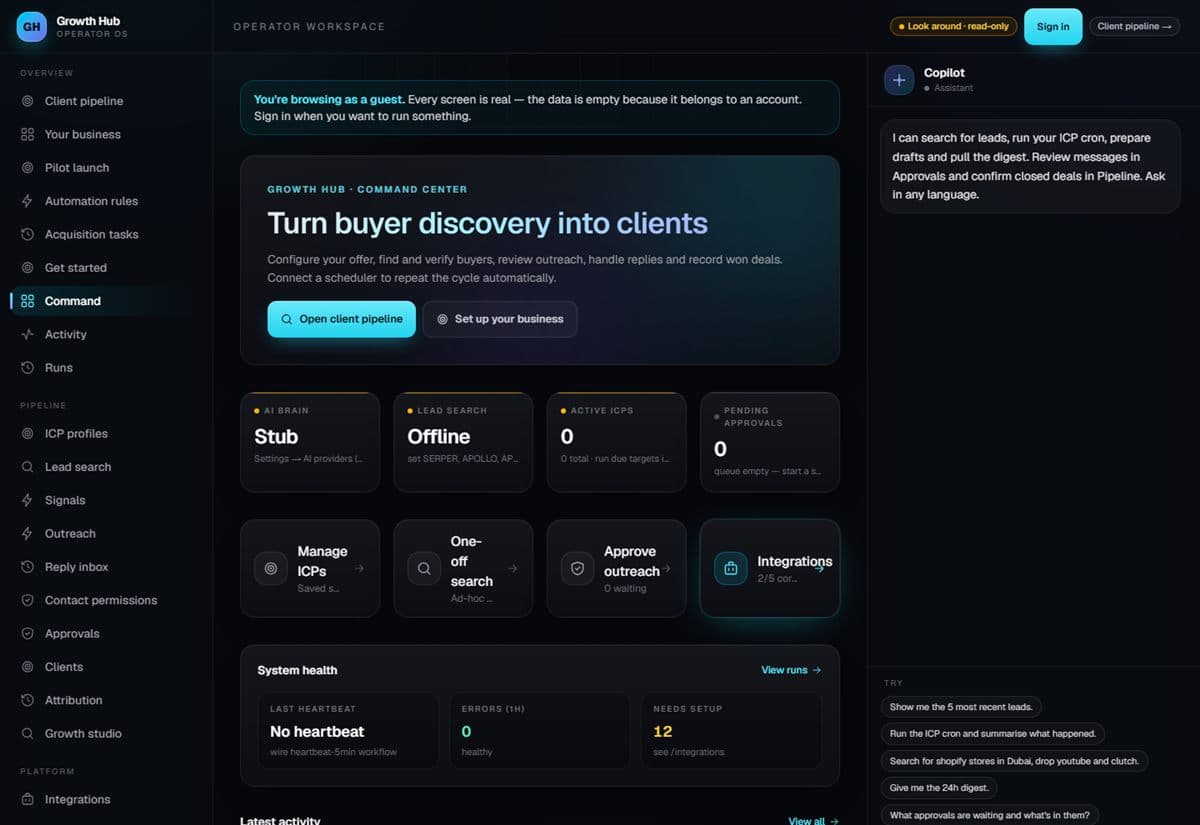Click the Contact permissions shield icon

(x=28, y=600)
